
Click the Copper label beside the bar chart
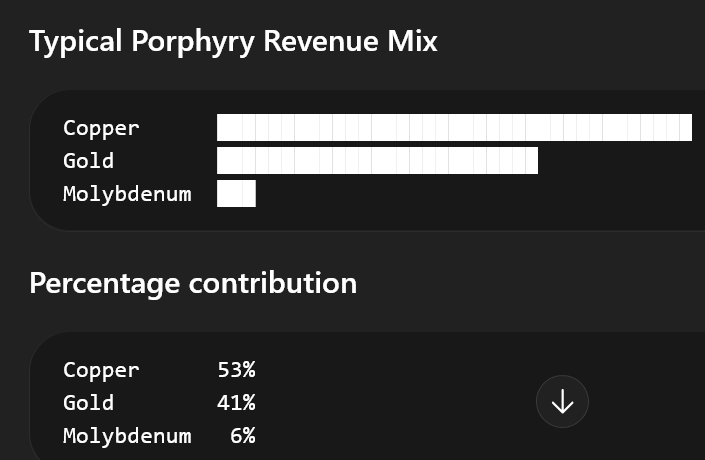tap(101, 128)
